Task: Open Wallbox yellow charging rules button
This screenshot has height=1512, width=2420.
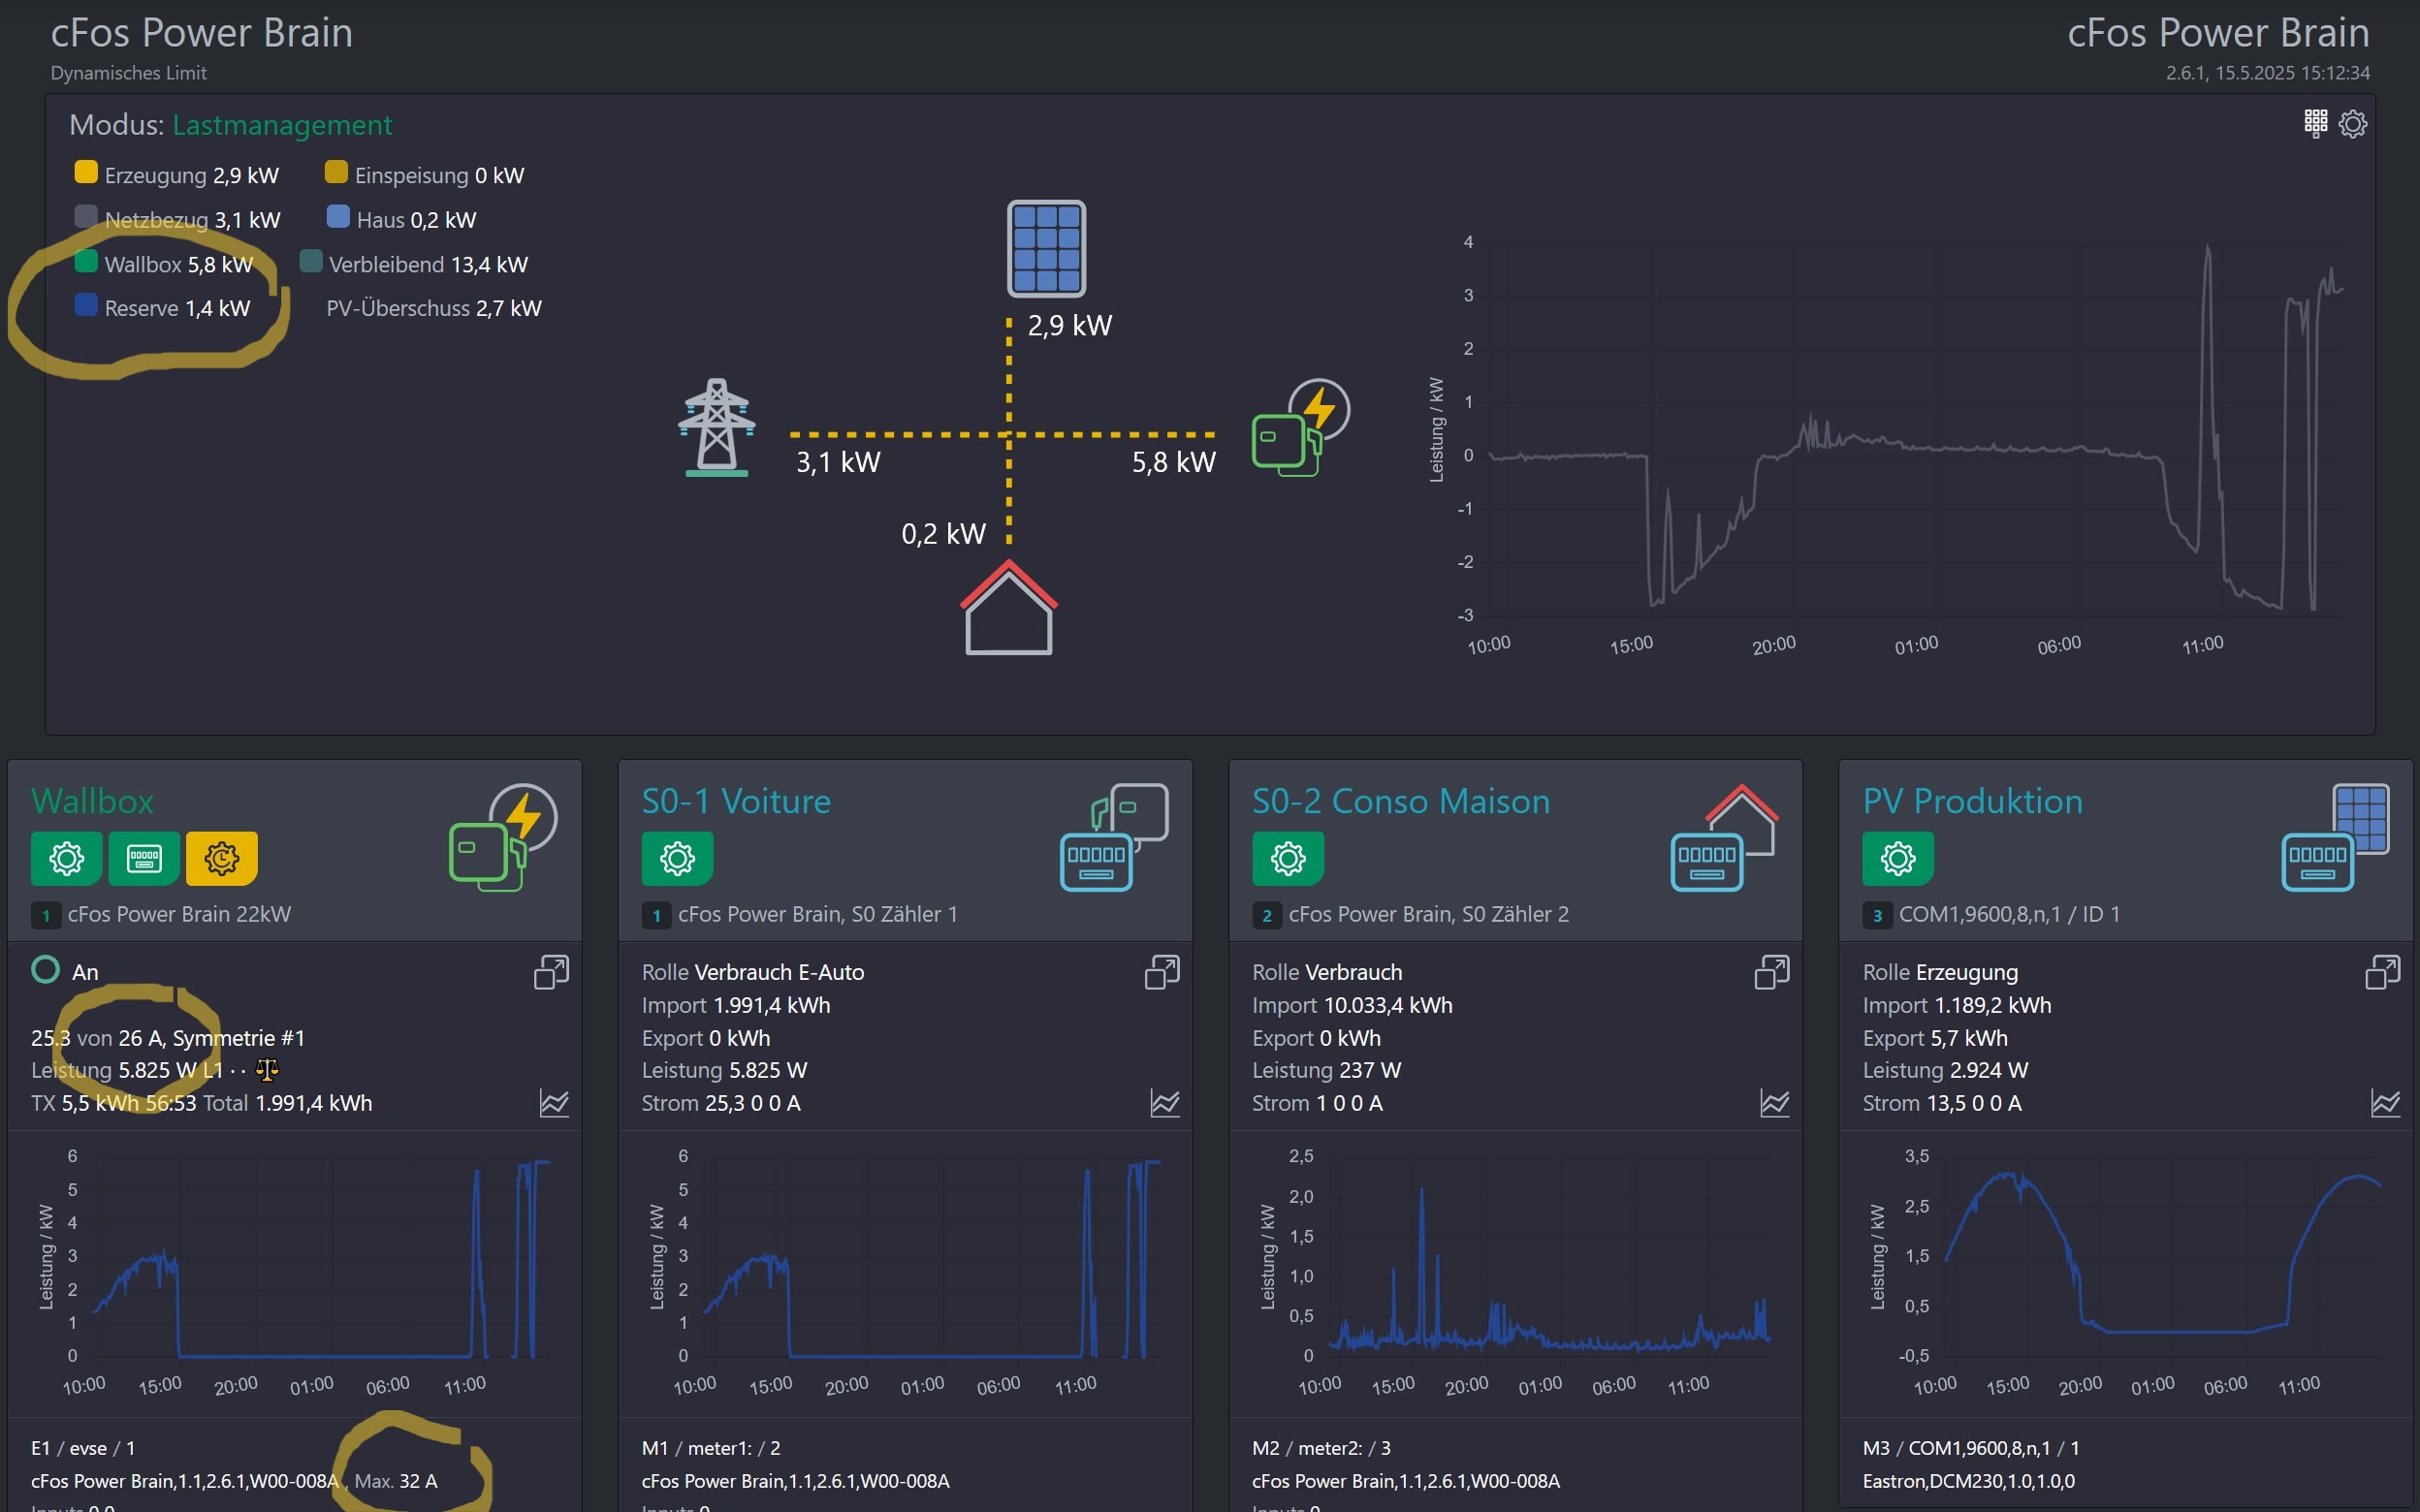Action: [x=221, y=858]
